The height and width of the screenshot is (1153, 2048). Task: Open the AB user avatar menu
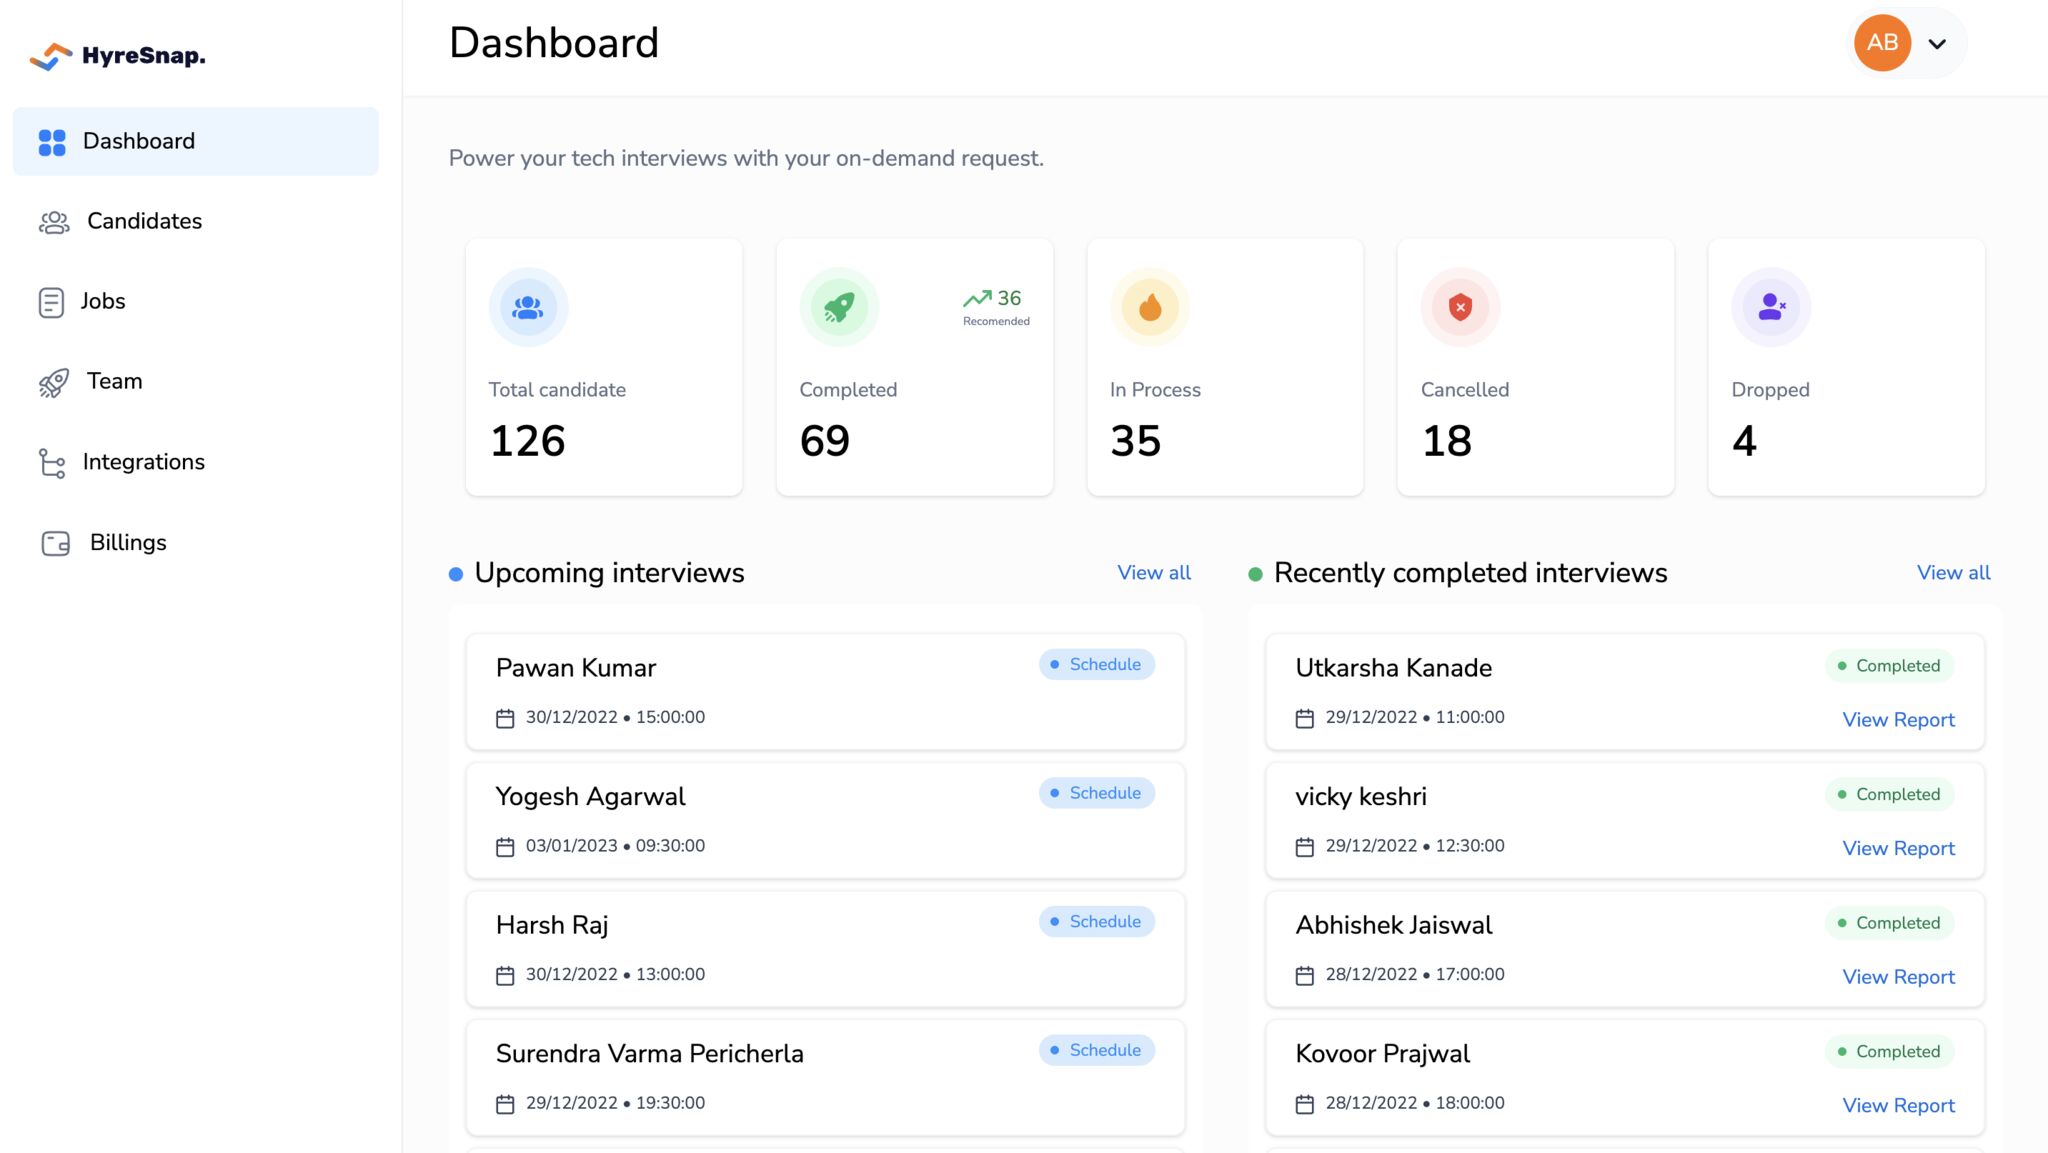pos(1882,43)
